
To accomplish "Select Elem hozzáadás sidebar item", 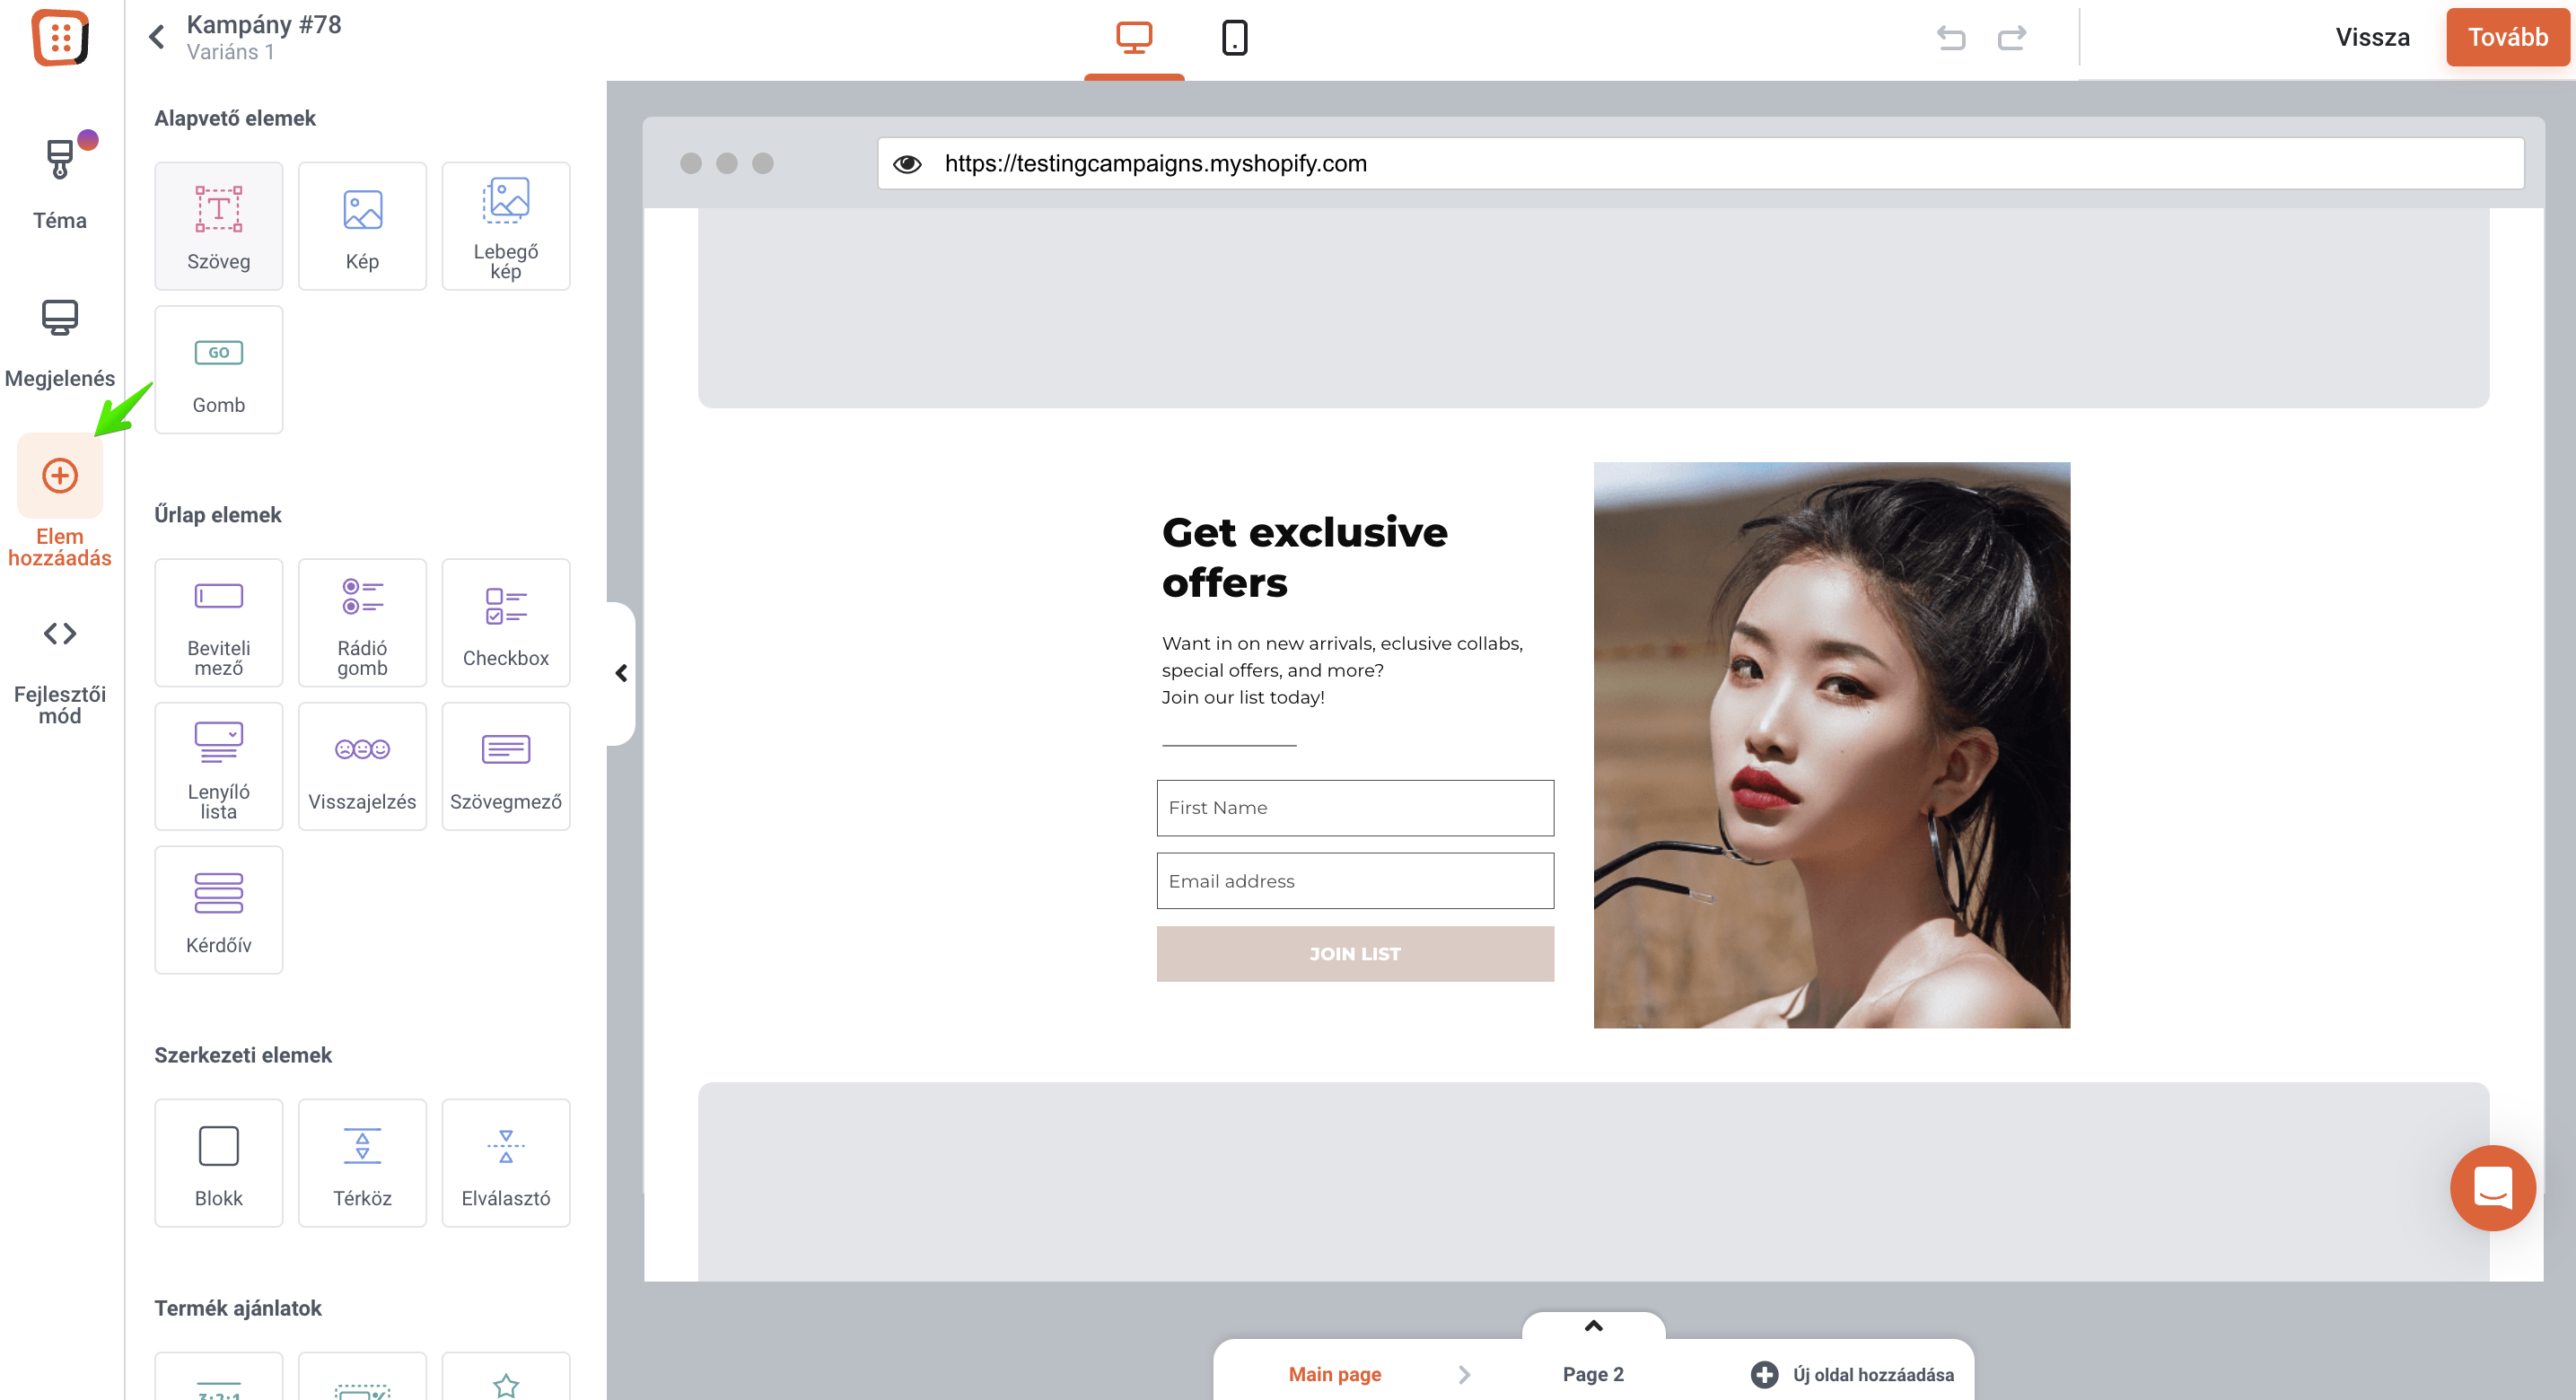I will pyautogui.click(x=60, y=502).
